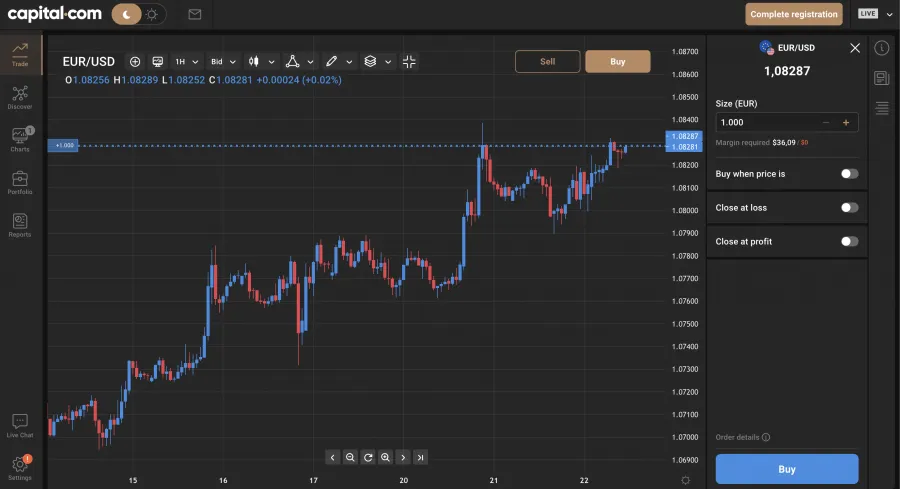900x489 pixels.
Task: Select the candlestick chart type icon
Action: (x=254, y=61)
